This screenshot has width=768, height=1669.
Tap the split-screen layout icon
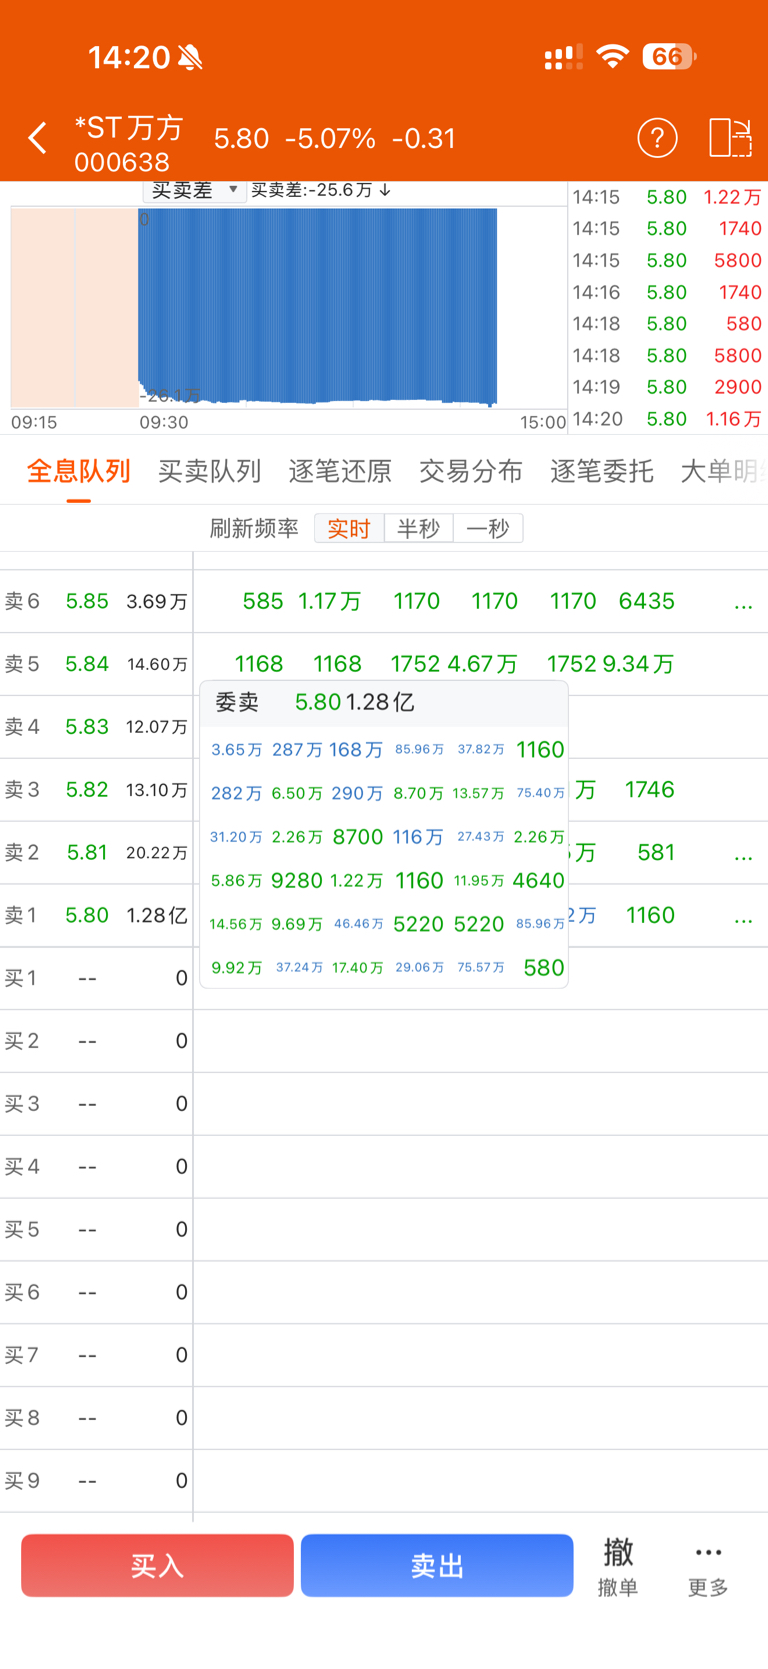tap(730, 138)
